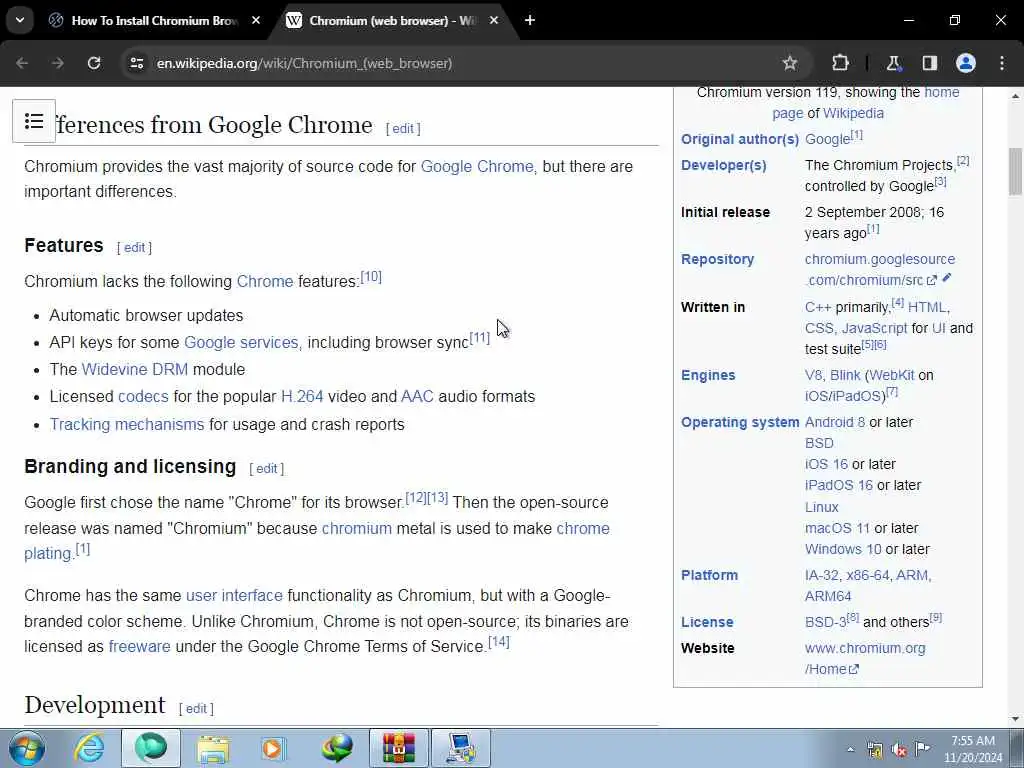Open the Widevine DRM link

(x=135, y=370)
